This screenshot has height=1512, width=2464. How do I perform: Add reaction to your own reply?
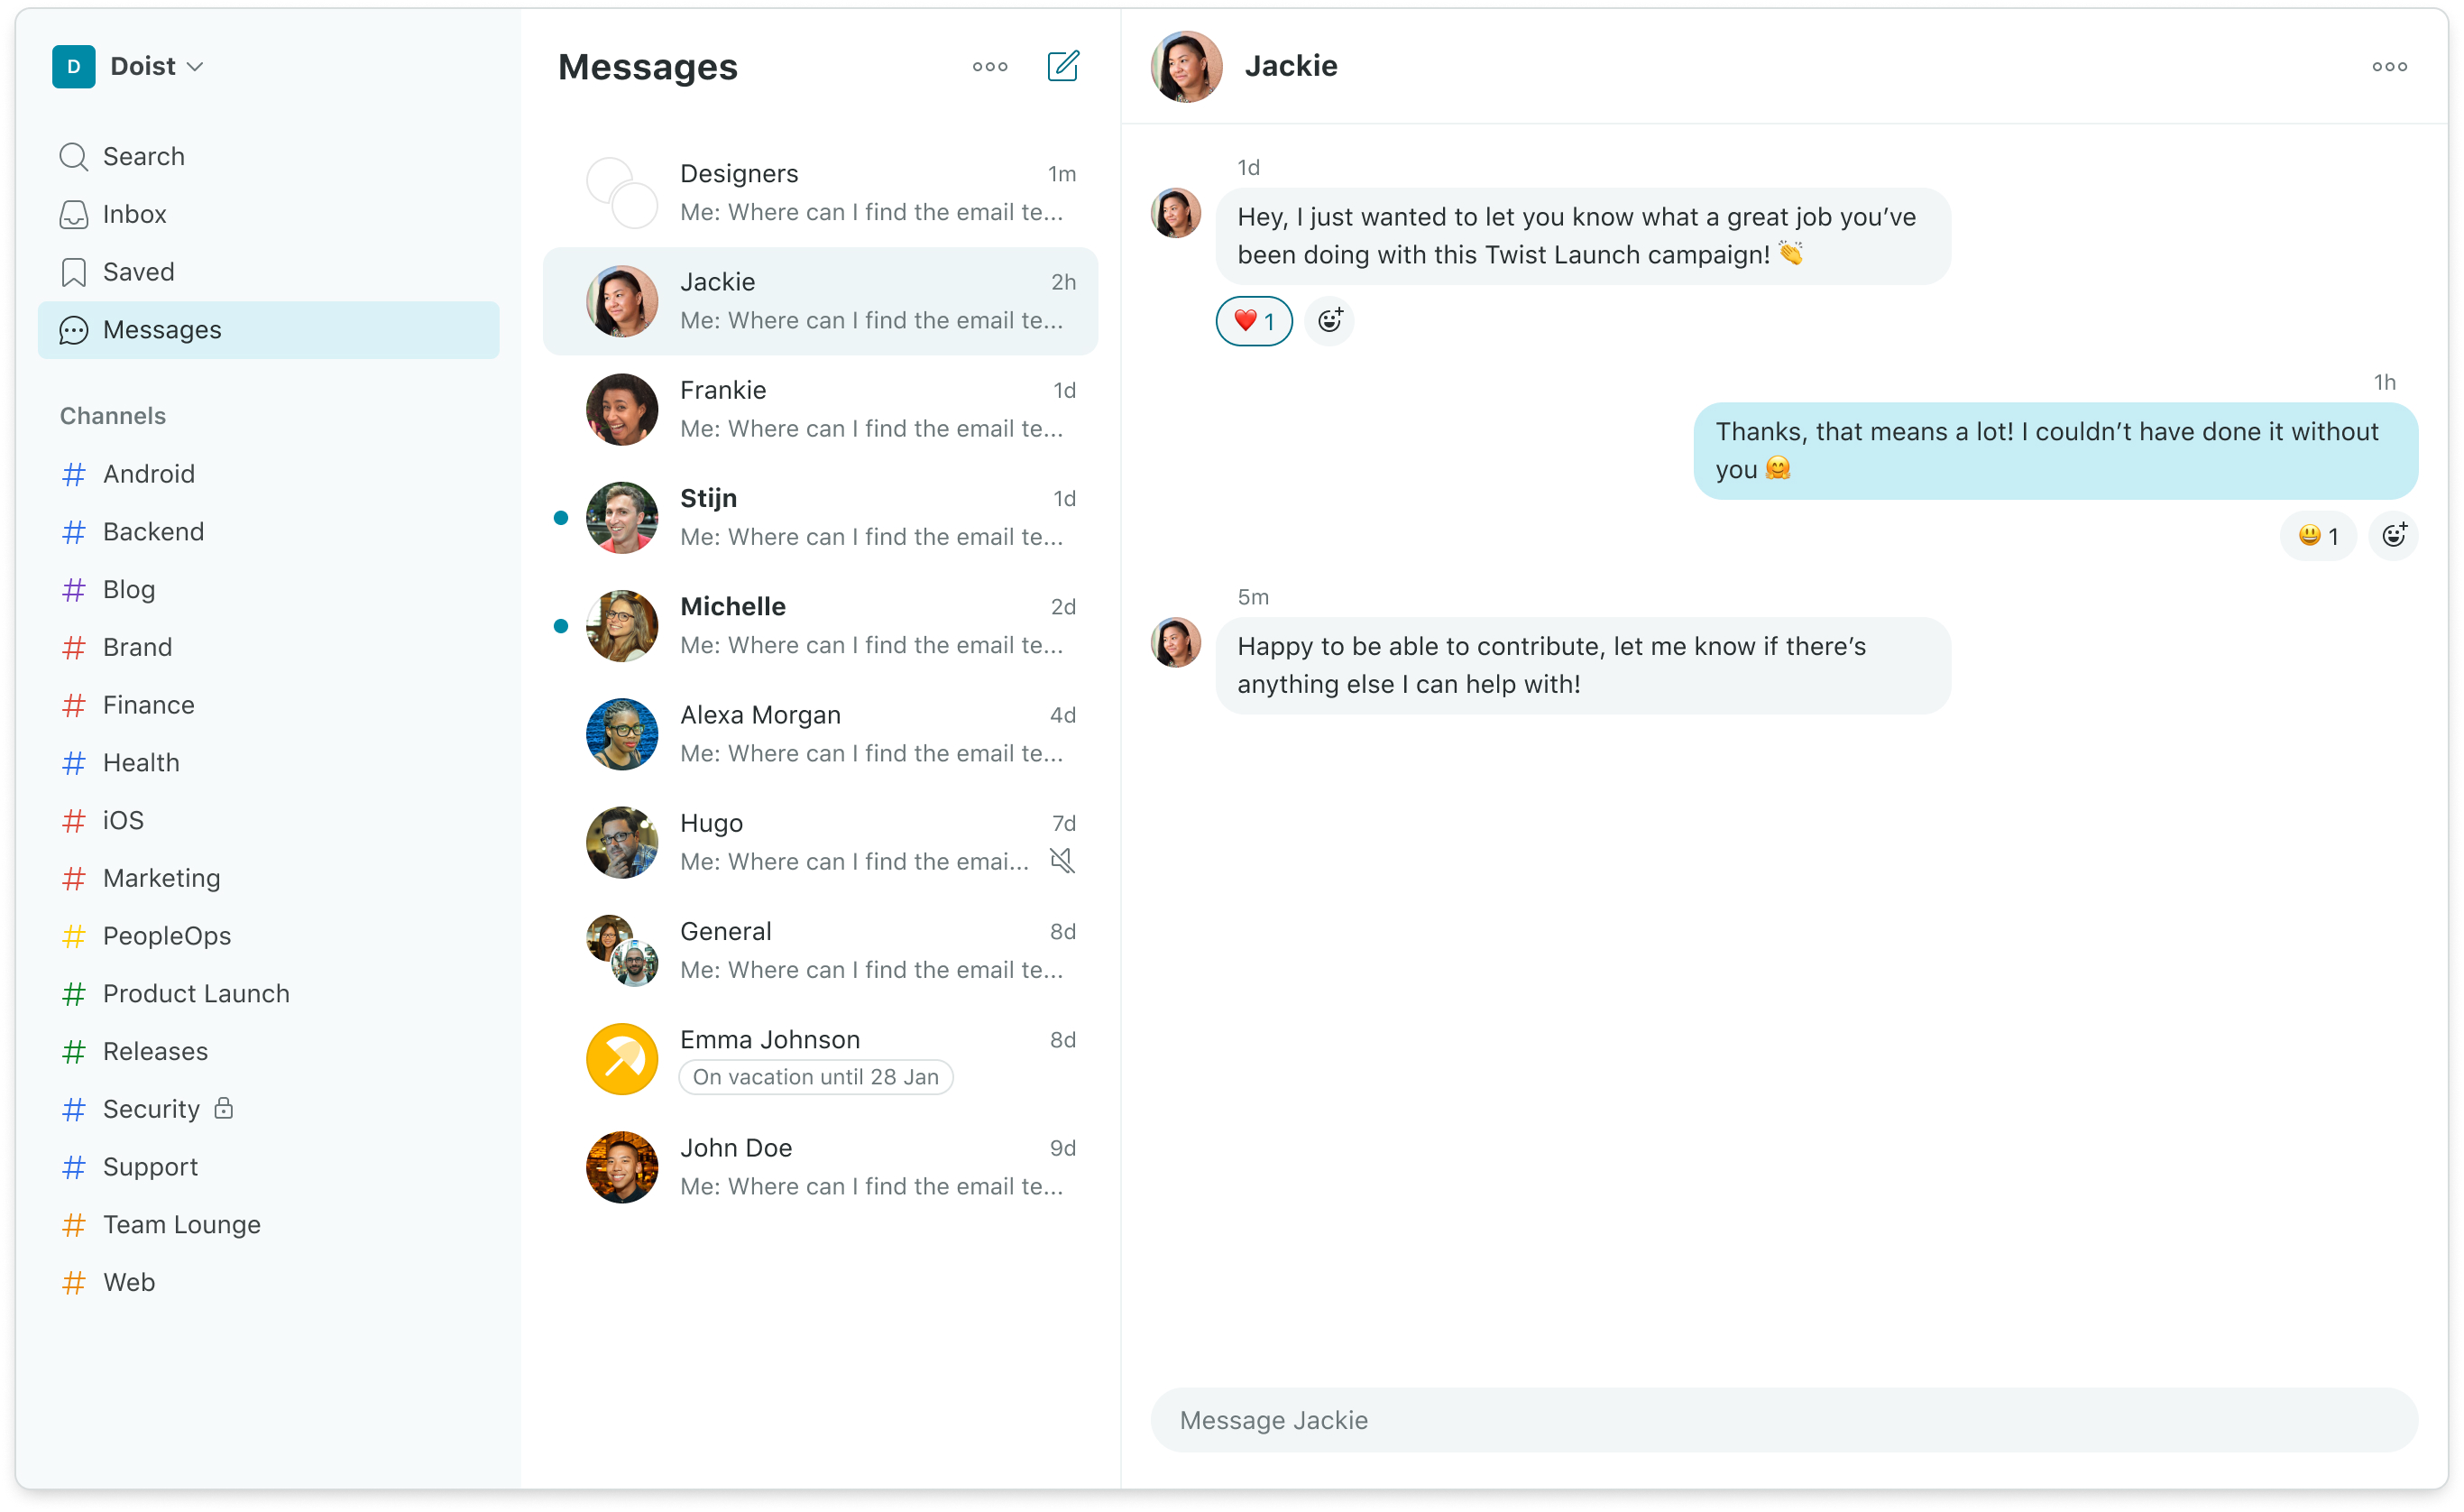(x=2393, y=536)
